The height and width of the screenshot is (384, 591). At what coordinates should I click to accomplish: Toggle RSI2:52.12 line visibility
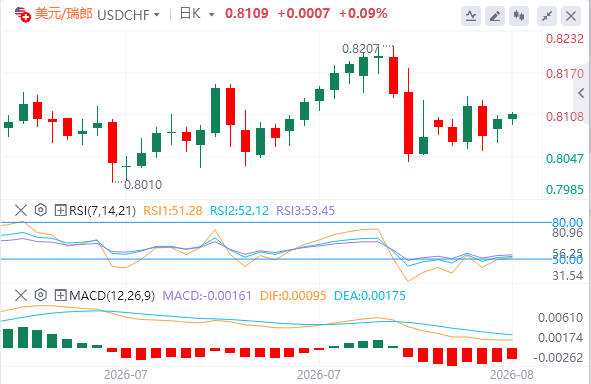(x=239, y=210)
